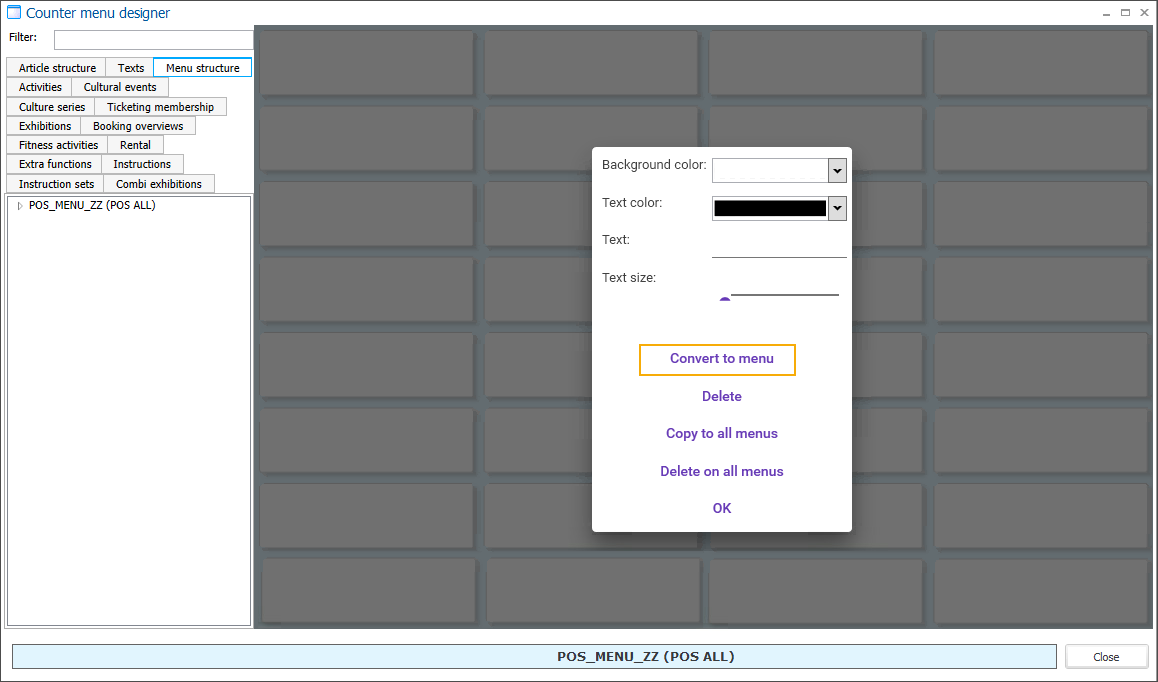Screen dimensions: 1158x682
Task: Expand the POS_MENU_ZZ tree node
Action: click(18, 205)
